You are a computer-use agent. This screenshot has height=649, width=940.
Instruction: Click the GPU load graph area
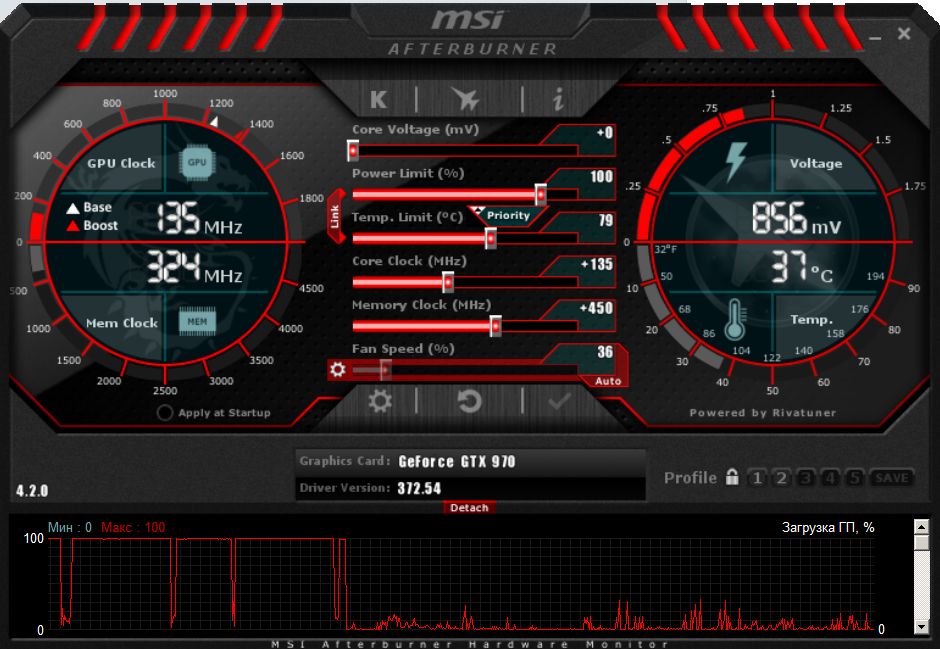[x=460, y=584]
